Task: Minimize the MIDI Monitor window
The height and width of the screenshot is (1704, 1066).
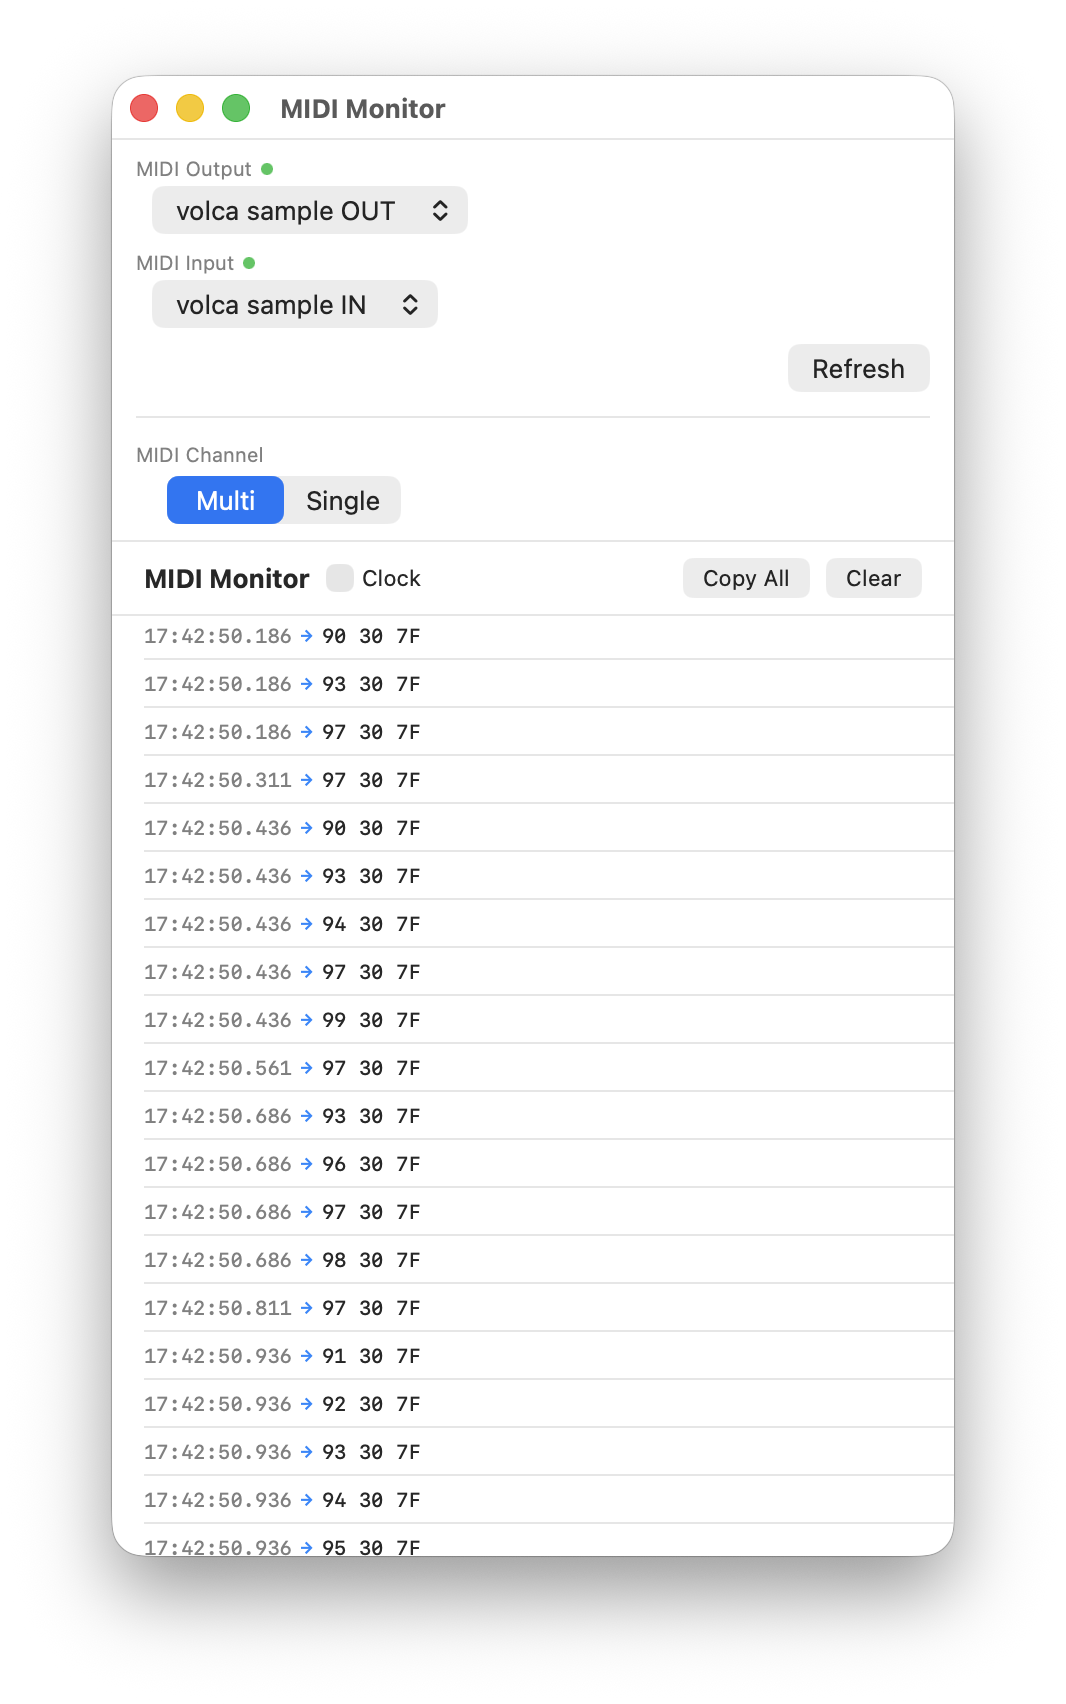Action: pyautogui.click(x=190, y=107)
